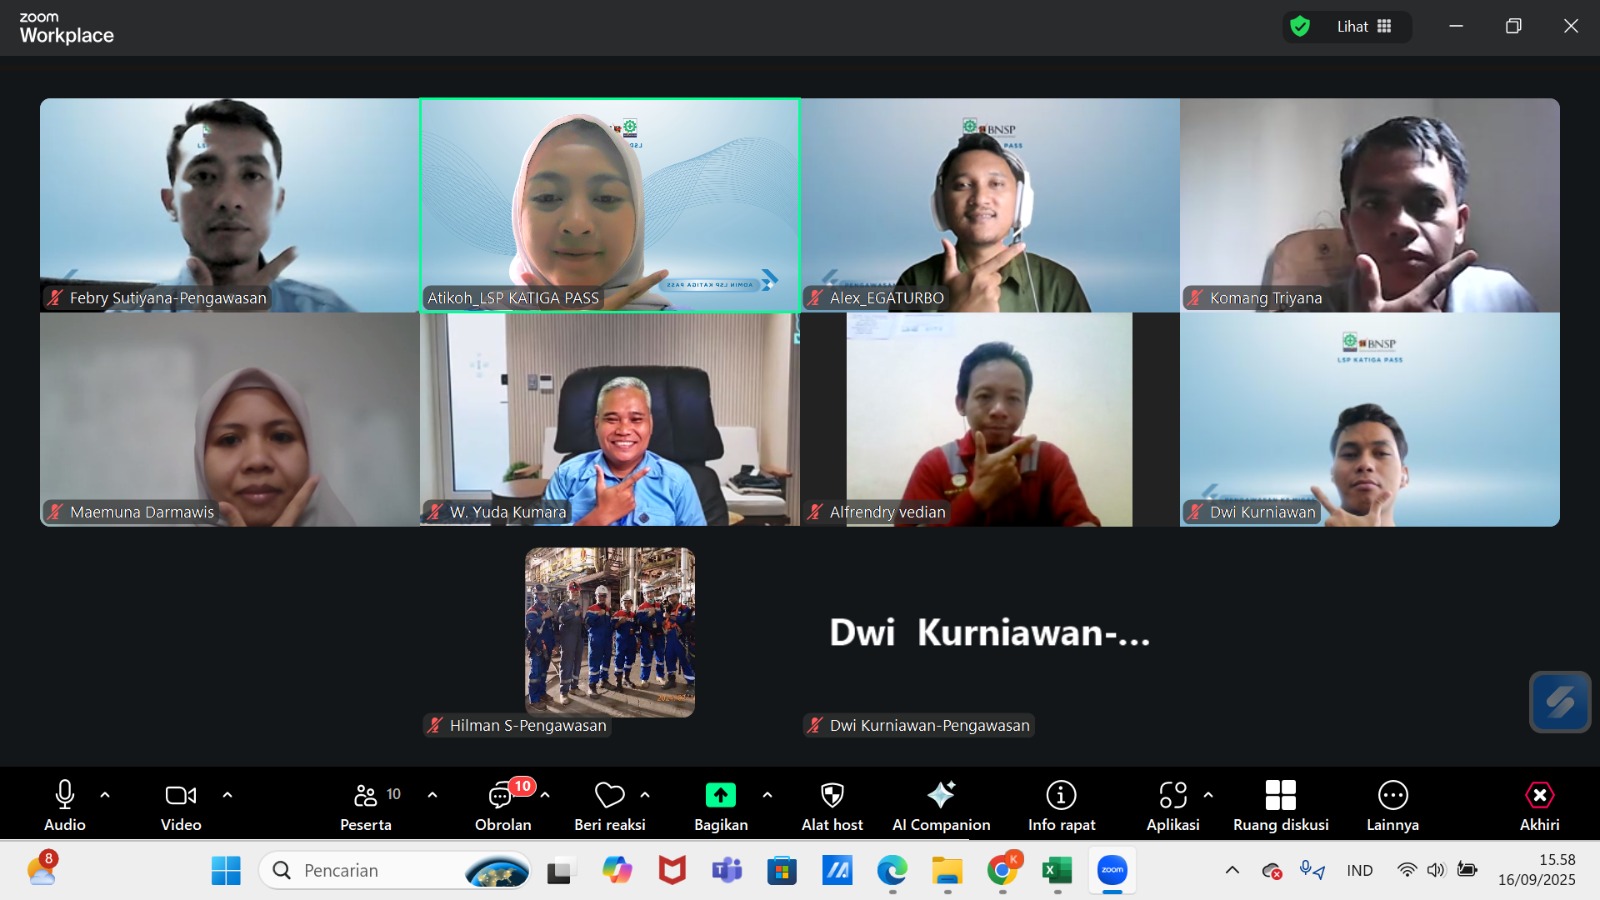Toggle the Video camera on or off
This screenshot has height=900, width=1600.
180,795
